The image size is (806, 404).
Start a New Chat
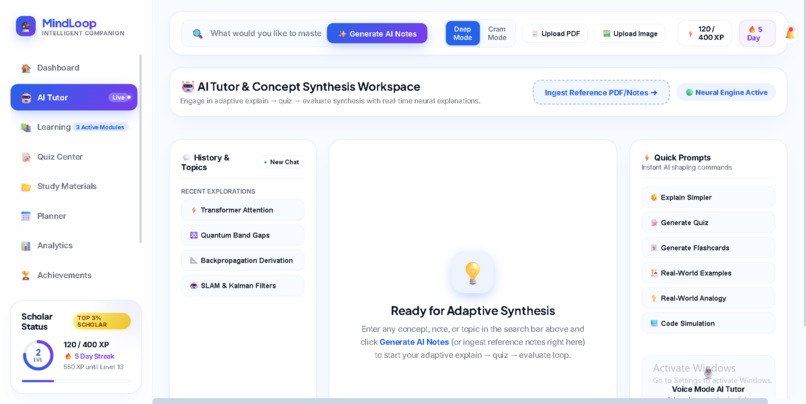pos(281,162)
